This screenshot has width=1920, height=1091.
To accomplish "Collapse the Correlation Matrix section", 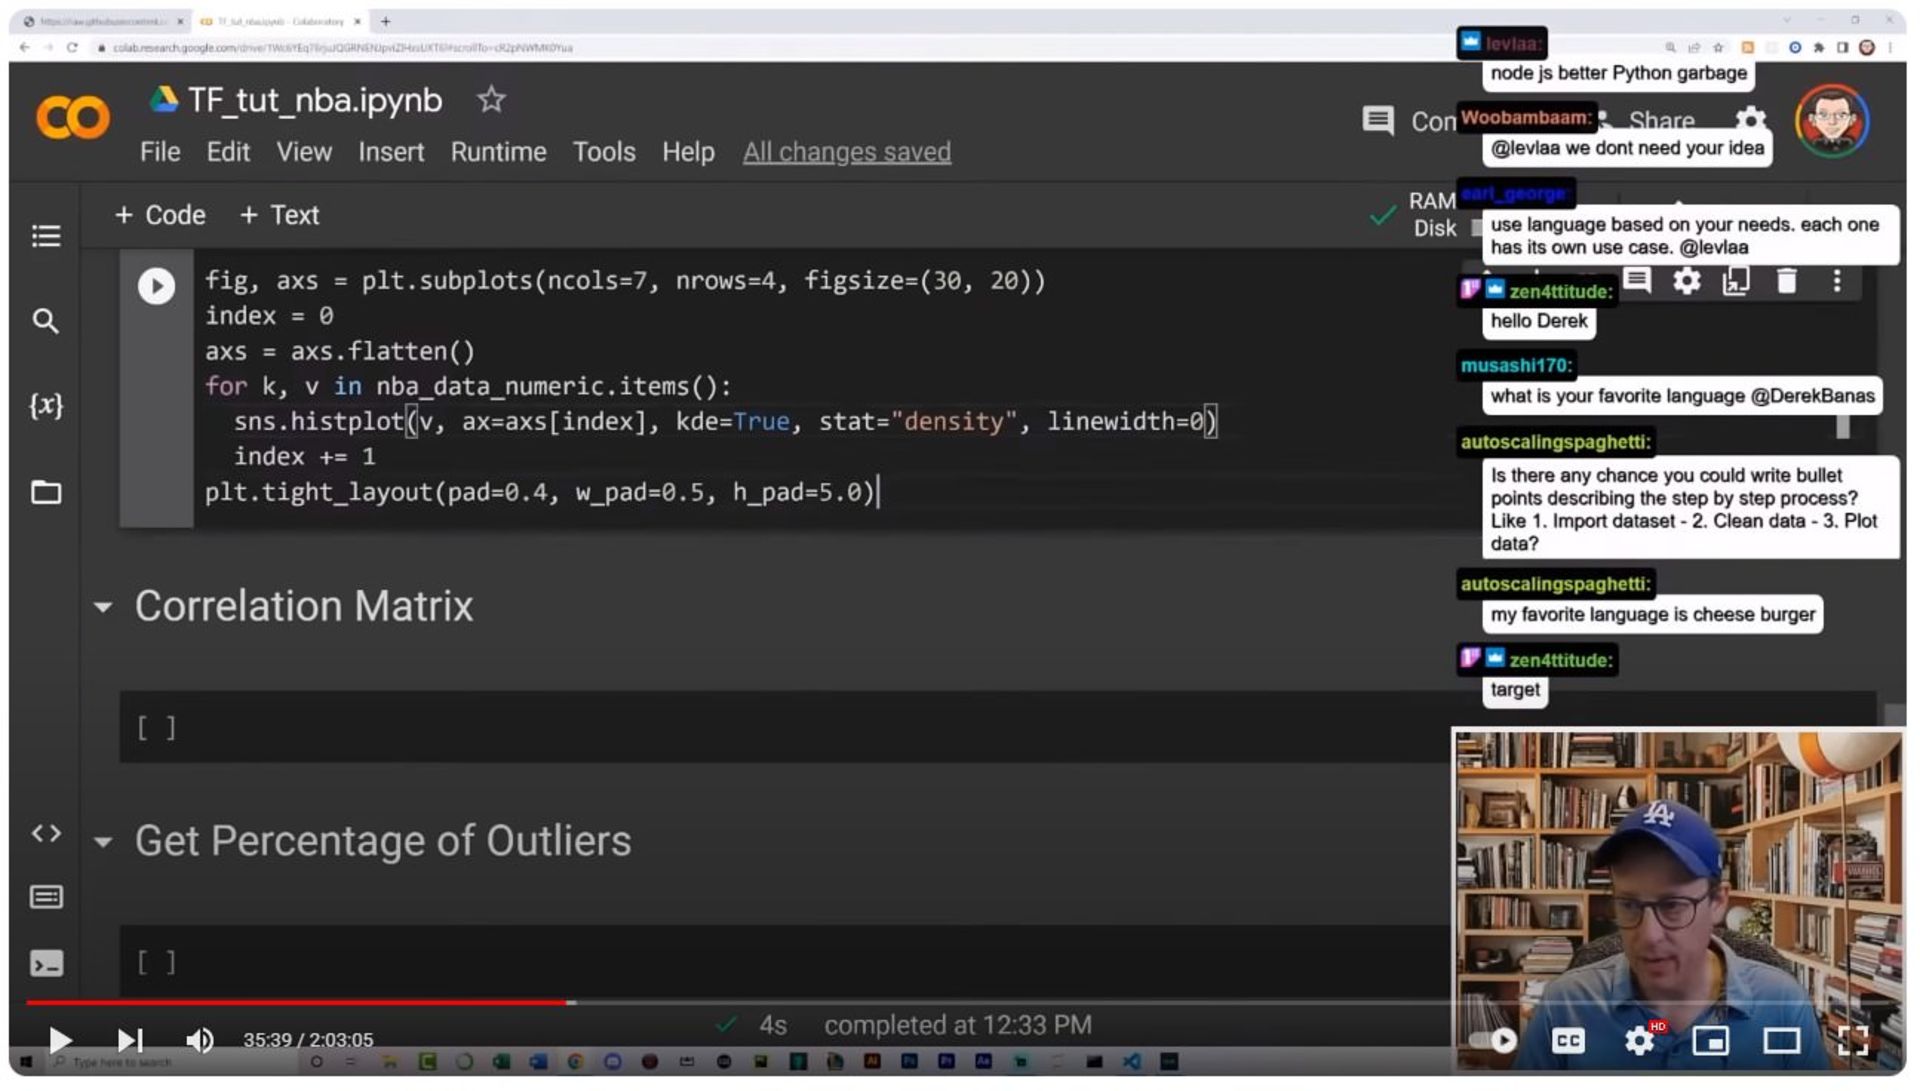I will [x=102, y=607].
